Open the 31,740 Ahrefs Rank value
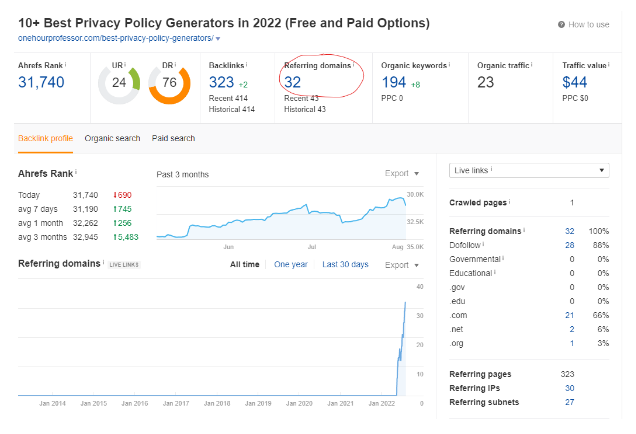The image size is (636, 434). [41, 82]
